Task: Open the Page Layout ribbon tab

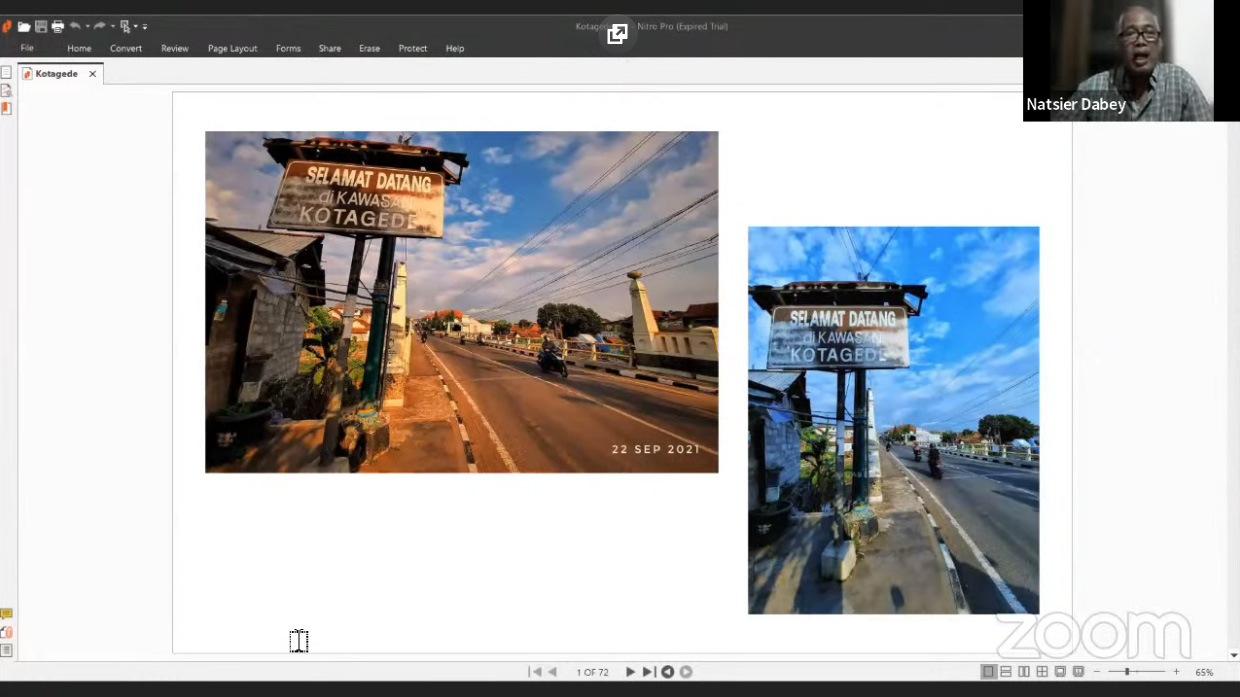Action: 232,48
